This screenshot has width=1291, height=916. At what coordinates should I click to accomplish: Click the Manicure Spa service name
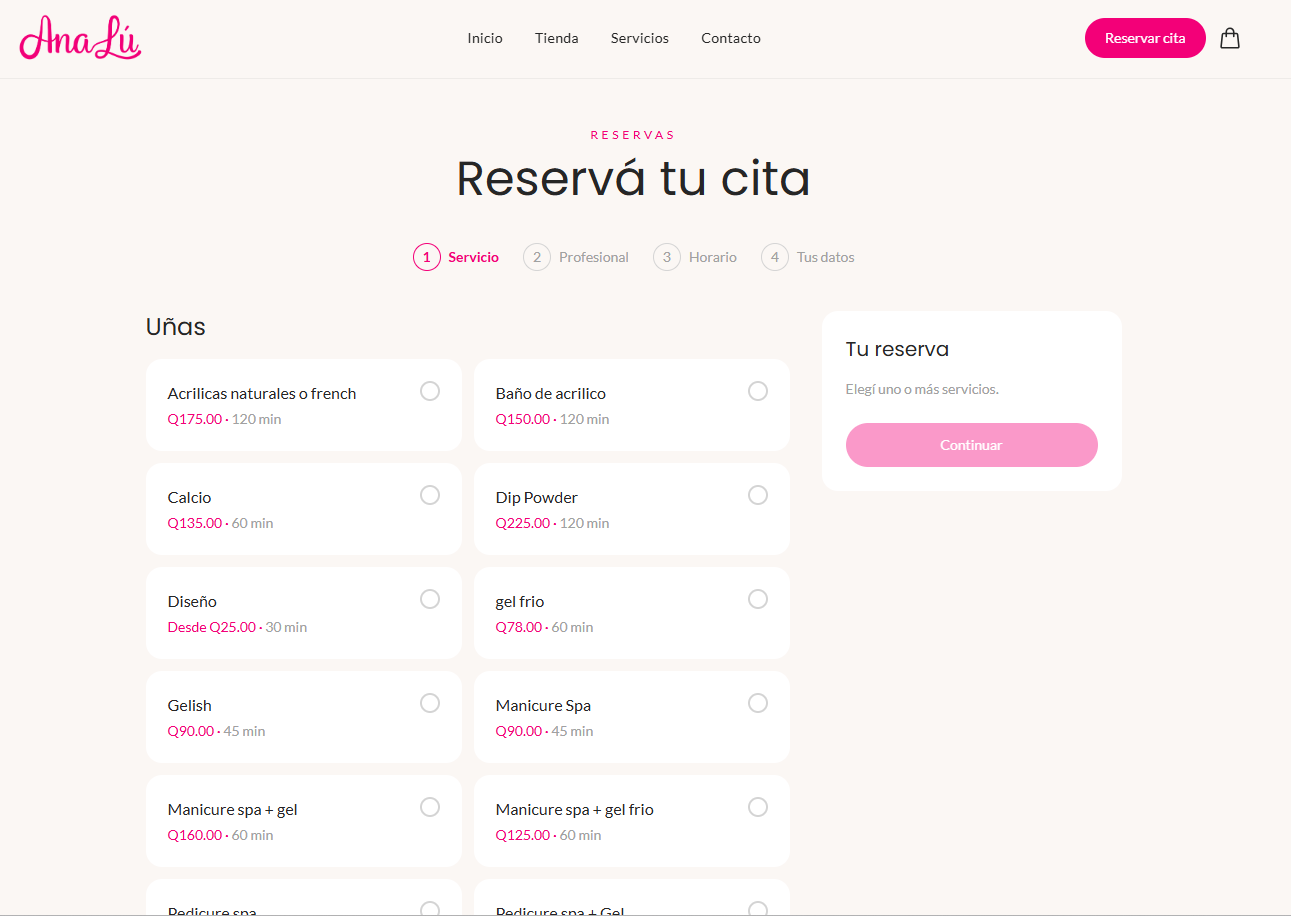pyautogui.click(x=544, y=706)
